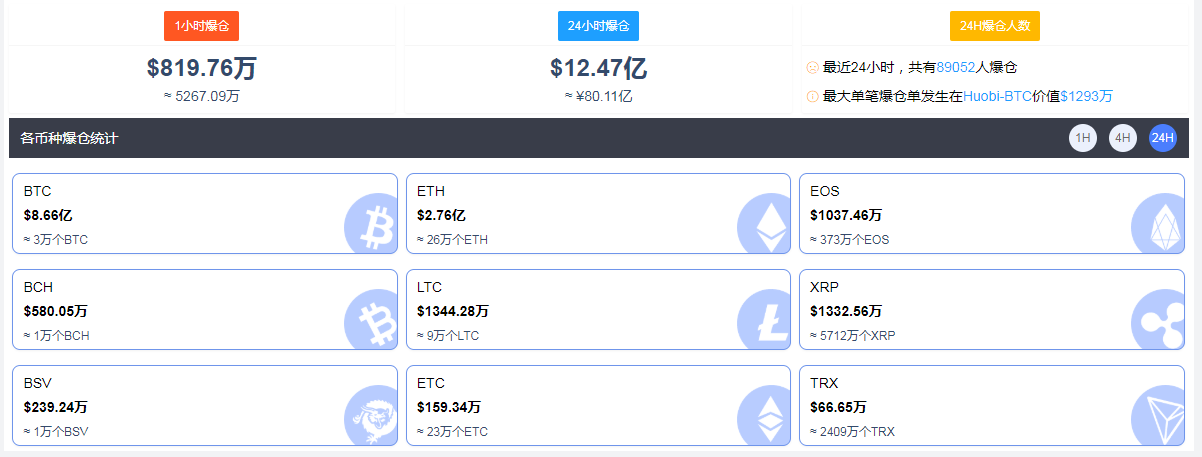Switch statistics to the 1H interval
1202x457 pixels.
coord(1083,138)
